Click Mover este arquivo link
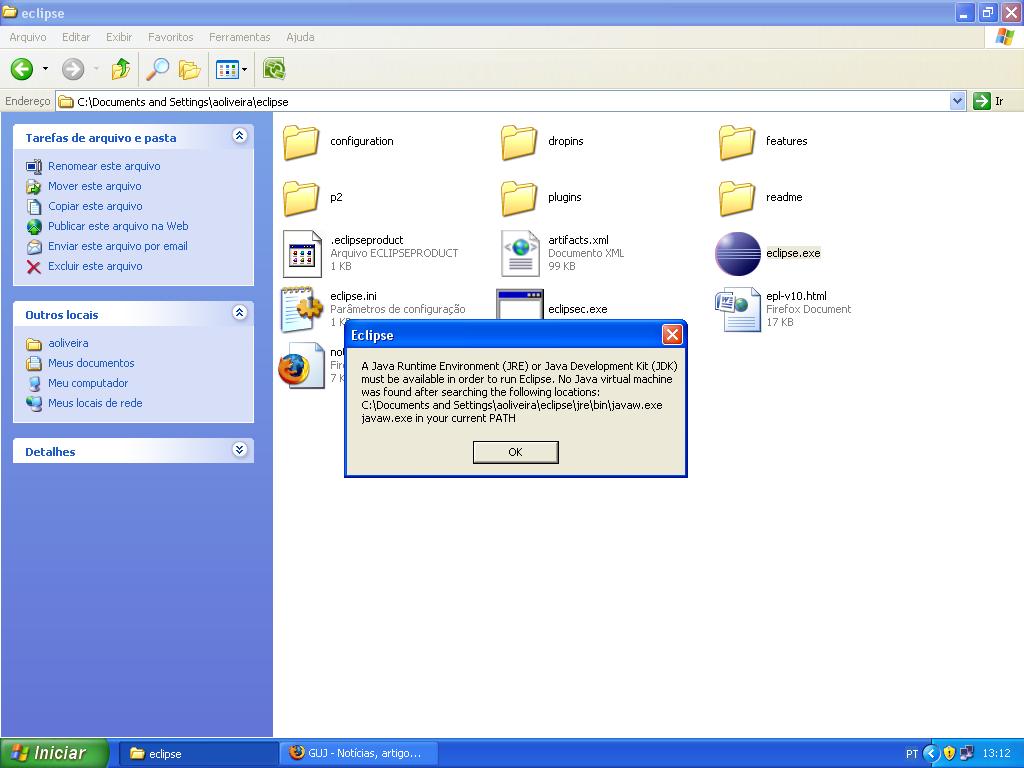1024x768 pixels. click(x=95, y=186)
